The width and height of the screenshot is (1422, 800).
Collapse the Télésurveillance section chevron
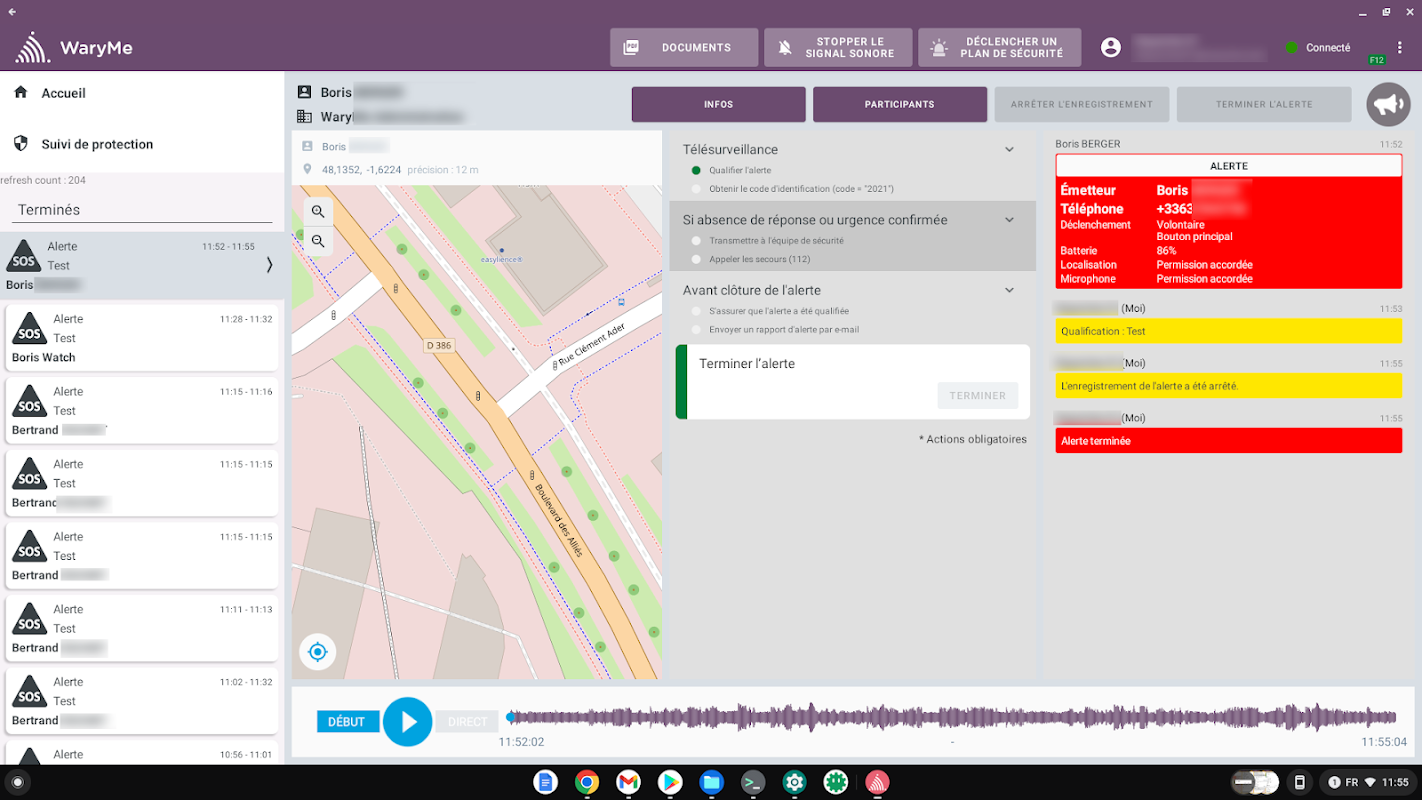[1009, 150]
